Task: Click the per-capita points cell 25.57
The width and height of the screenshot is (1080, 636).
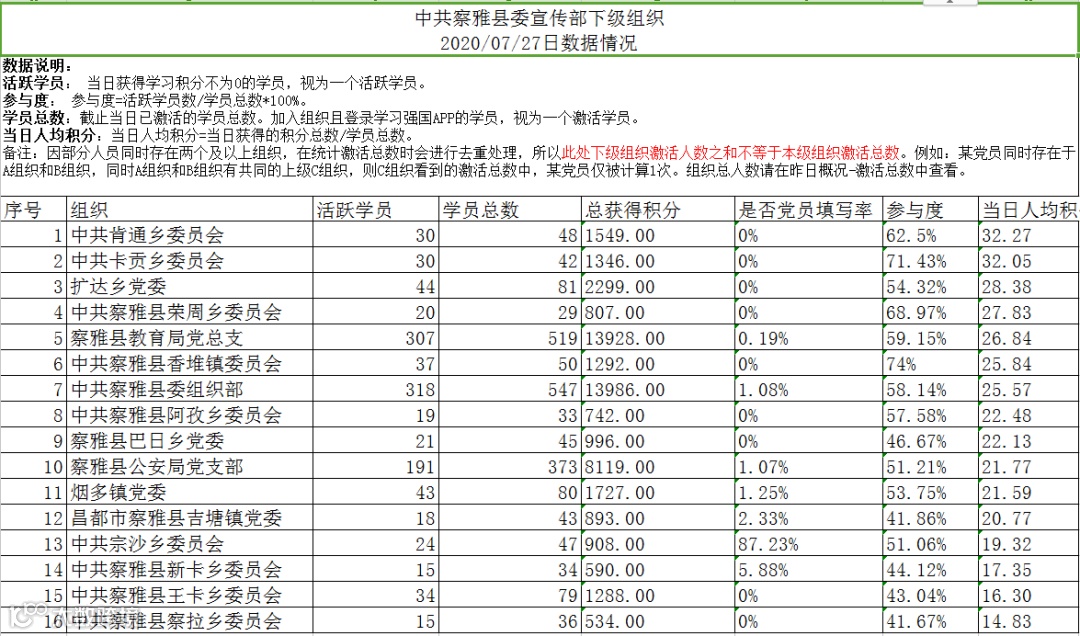Action: [x=1029, y=390]
